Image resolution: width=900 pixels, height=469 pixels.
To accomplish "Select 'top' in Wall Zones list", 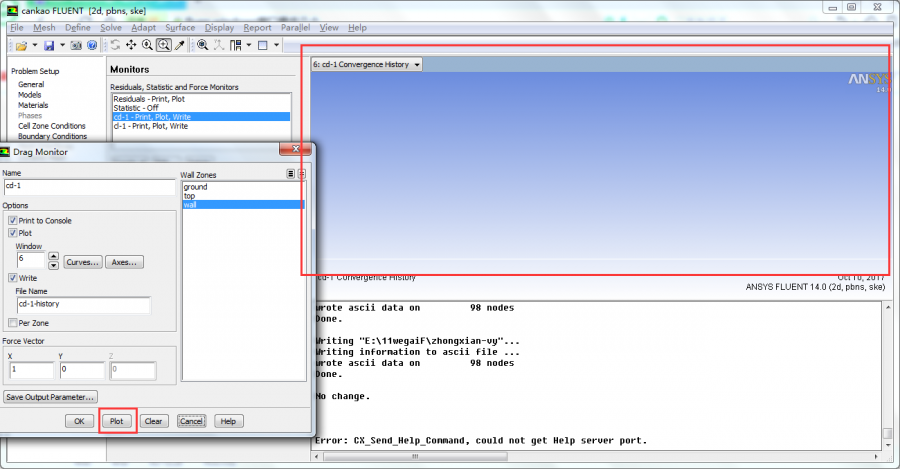I will coord(243,196).
